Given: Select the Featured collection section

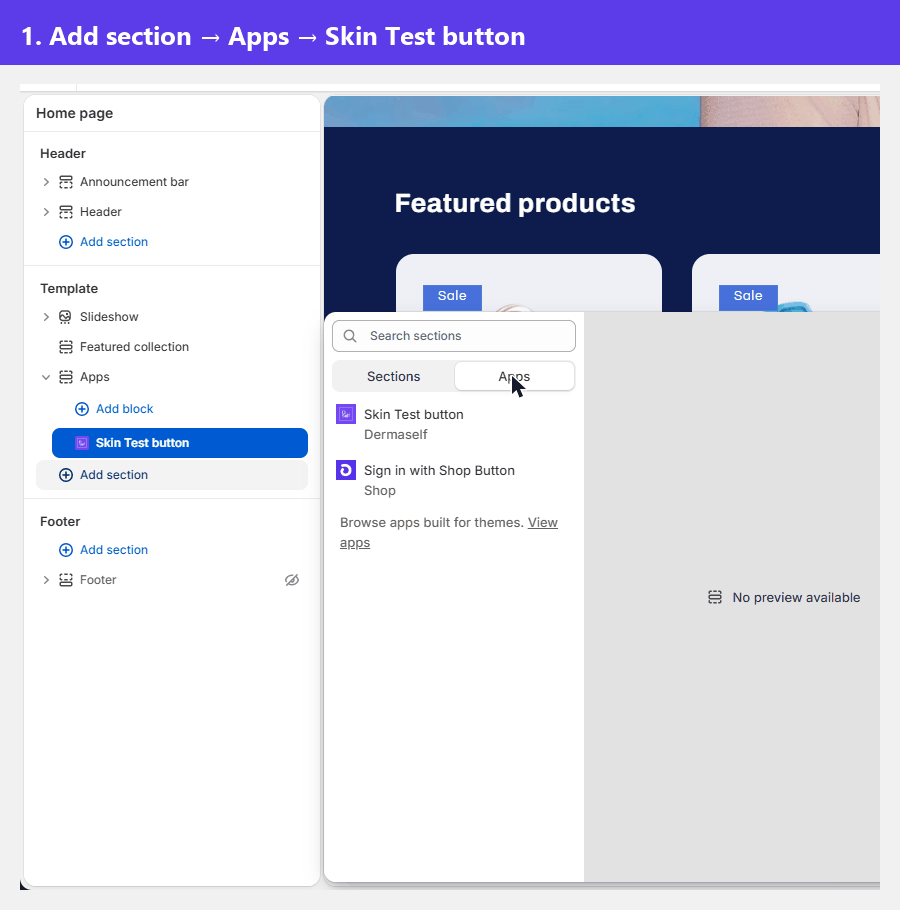Looking at the screenshot, I should tap(134, 347).
